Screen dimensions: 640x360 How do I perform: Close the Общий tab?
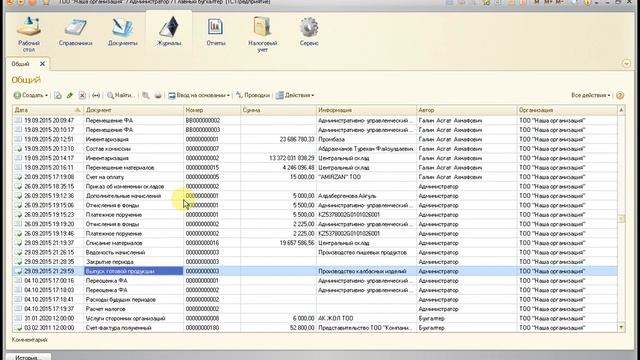(42, 64)
